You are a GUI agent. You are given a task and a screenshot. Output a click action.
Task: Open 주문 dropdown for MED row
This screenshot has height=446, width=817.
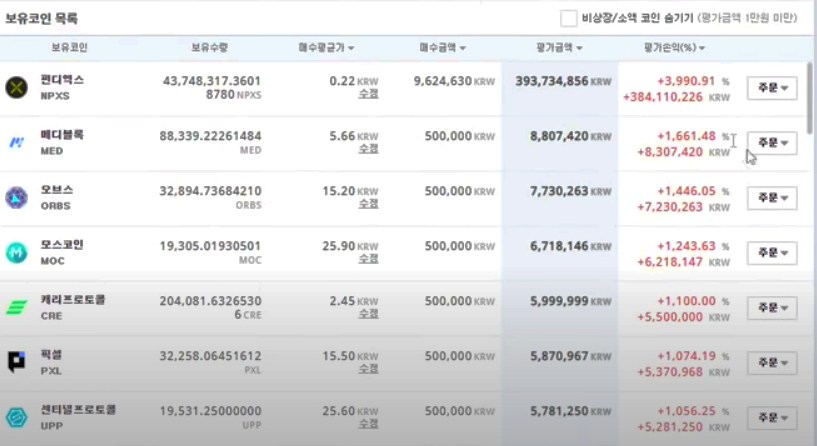(x=772, y=143)
